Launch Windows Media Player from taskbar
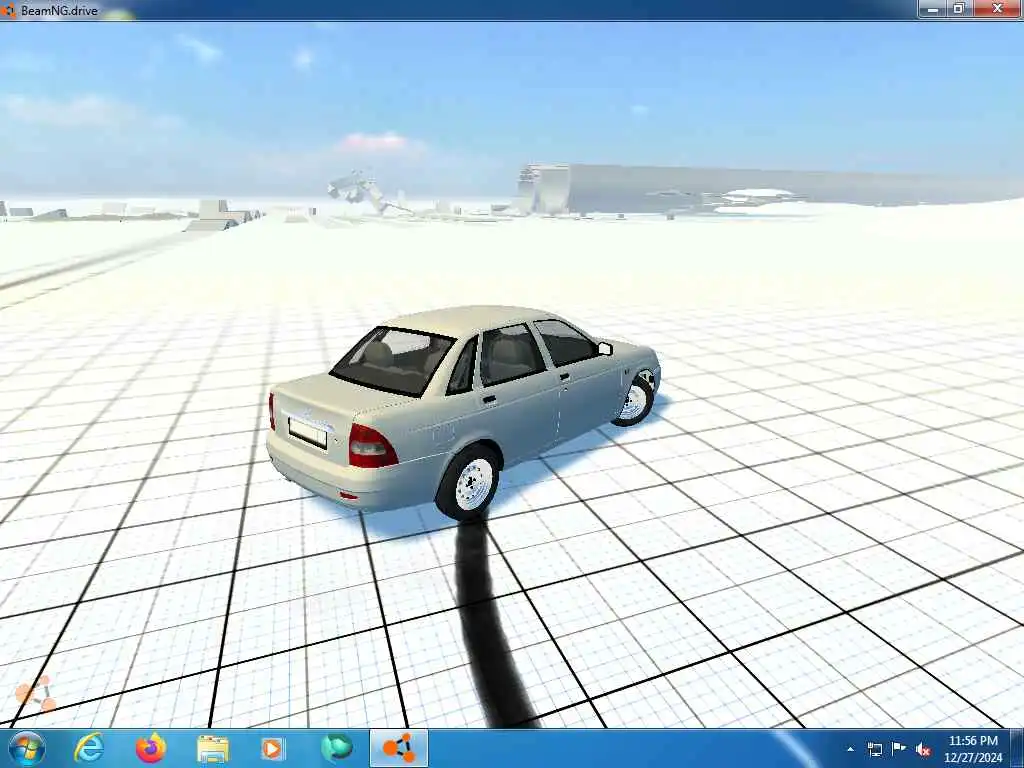1024x768 pixels. pyautogui.click(x=272, y=748)
